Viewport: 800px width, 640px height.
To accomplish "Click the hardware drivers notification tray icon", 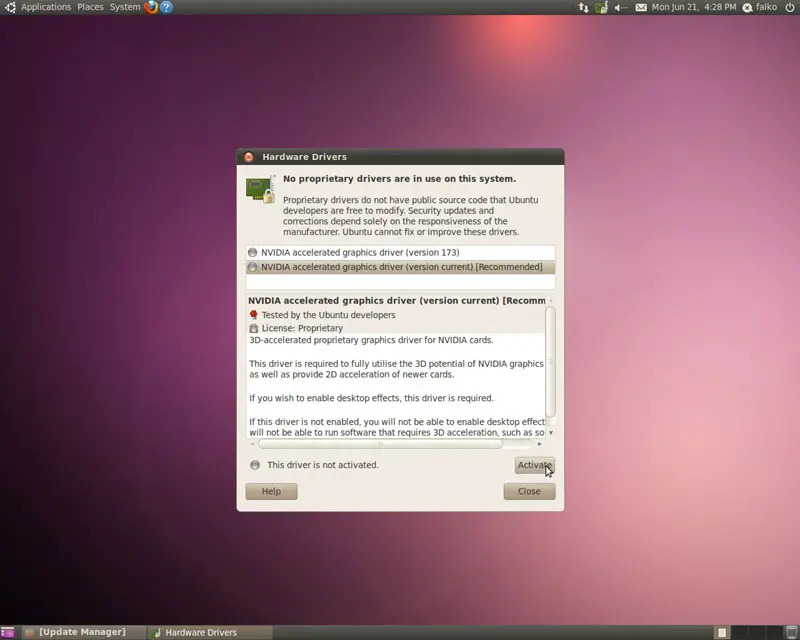I will tap(602, 7).
